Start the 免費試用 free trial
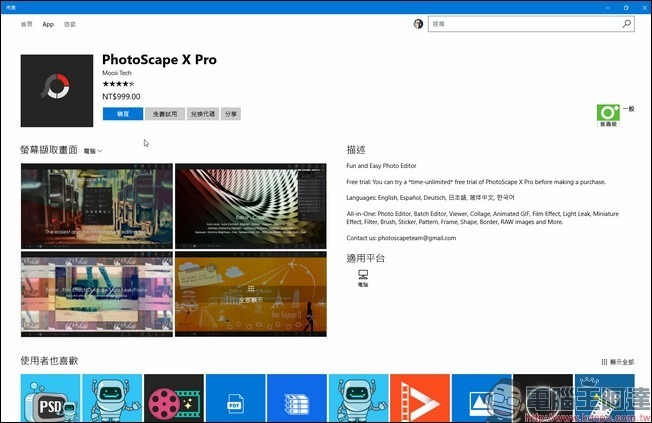The width and height of the screenshot is (652, 423). (x=165, y=114)
